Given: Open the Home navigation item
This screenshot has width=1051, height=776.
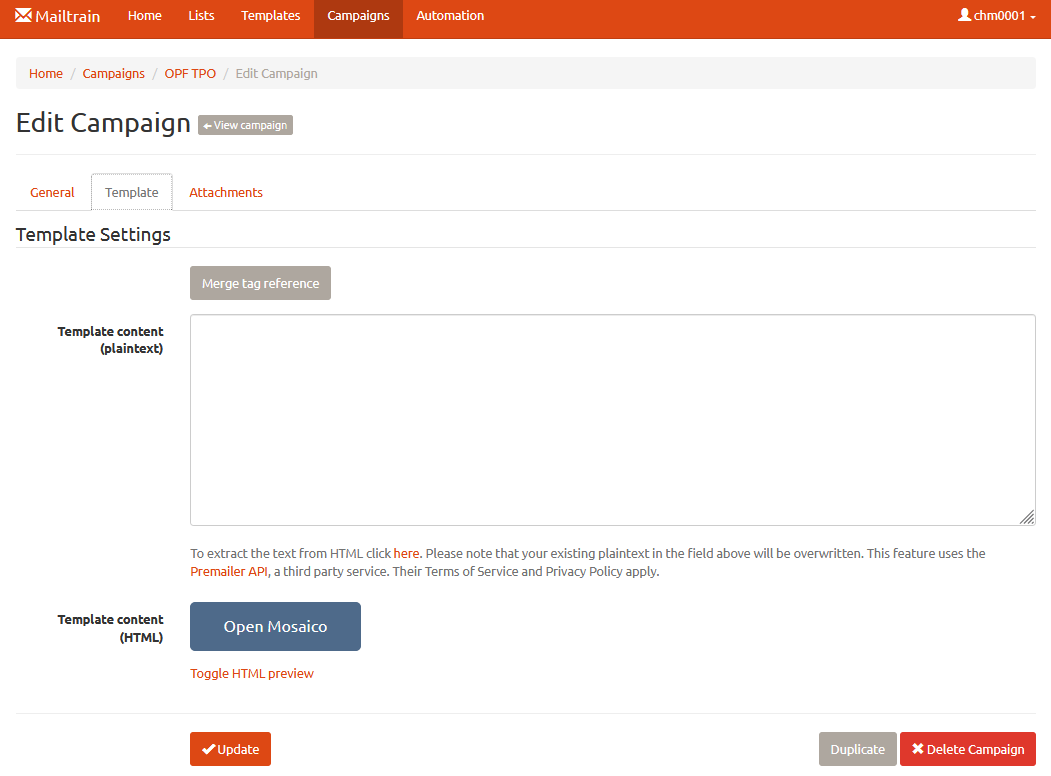Looking at the screenshot, I should pos(145,15).
